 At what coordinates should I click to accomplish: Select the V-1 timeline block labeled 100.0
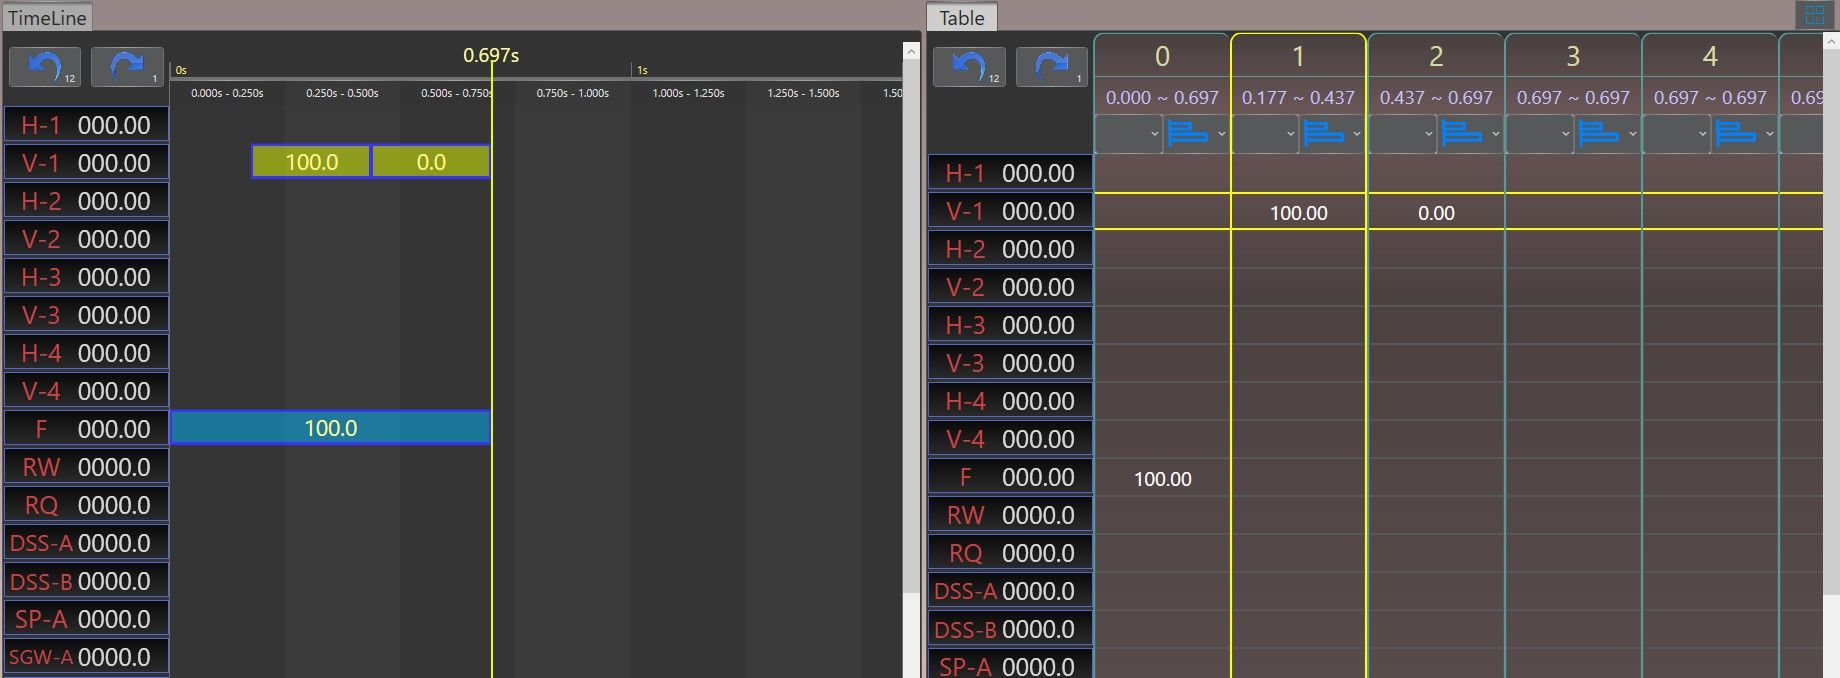(x=311, y=162)
